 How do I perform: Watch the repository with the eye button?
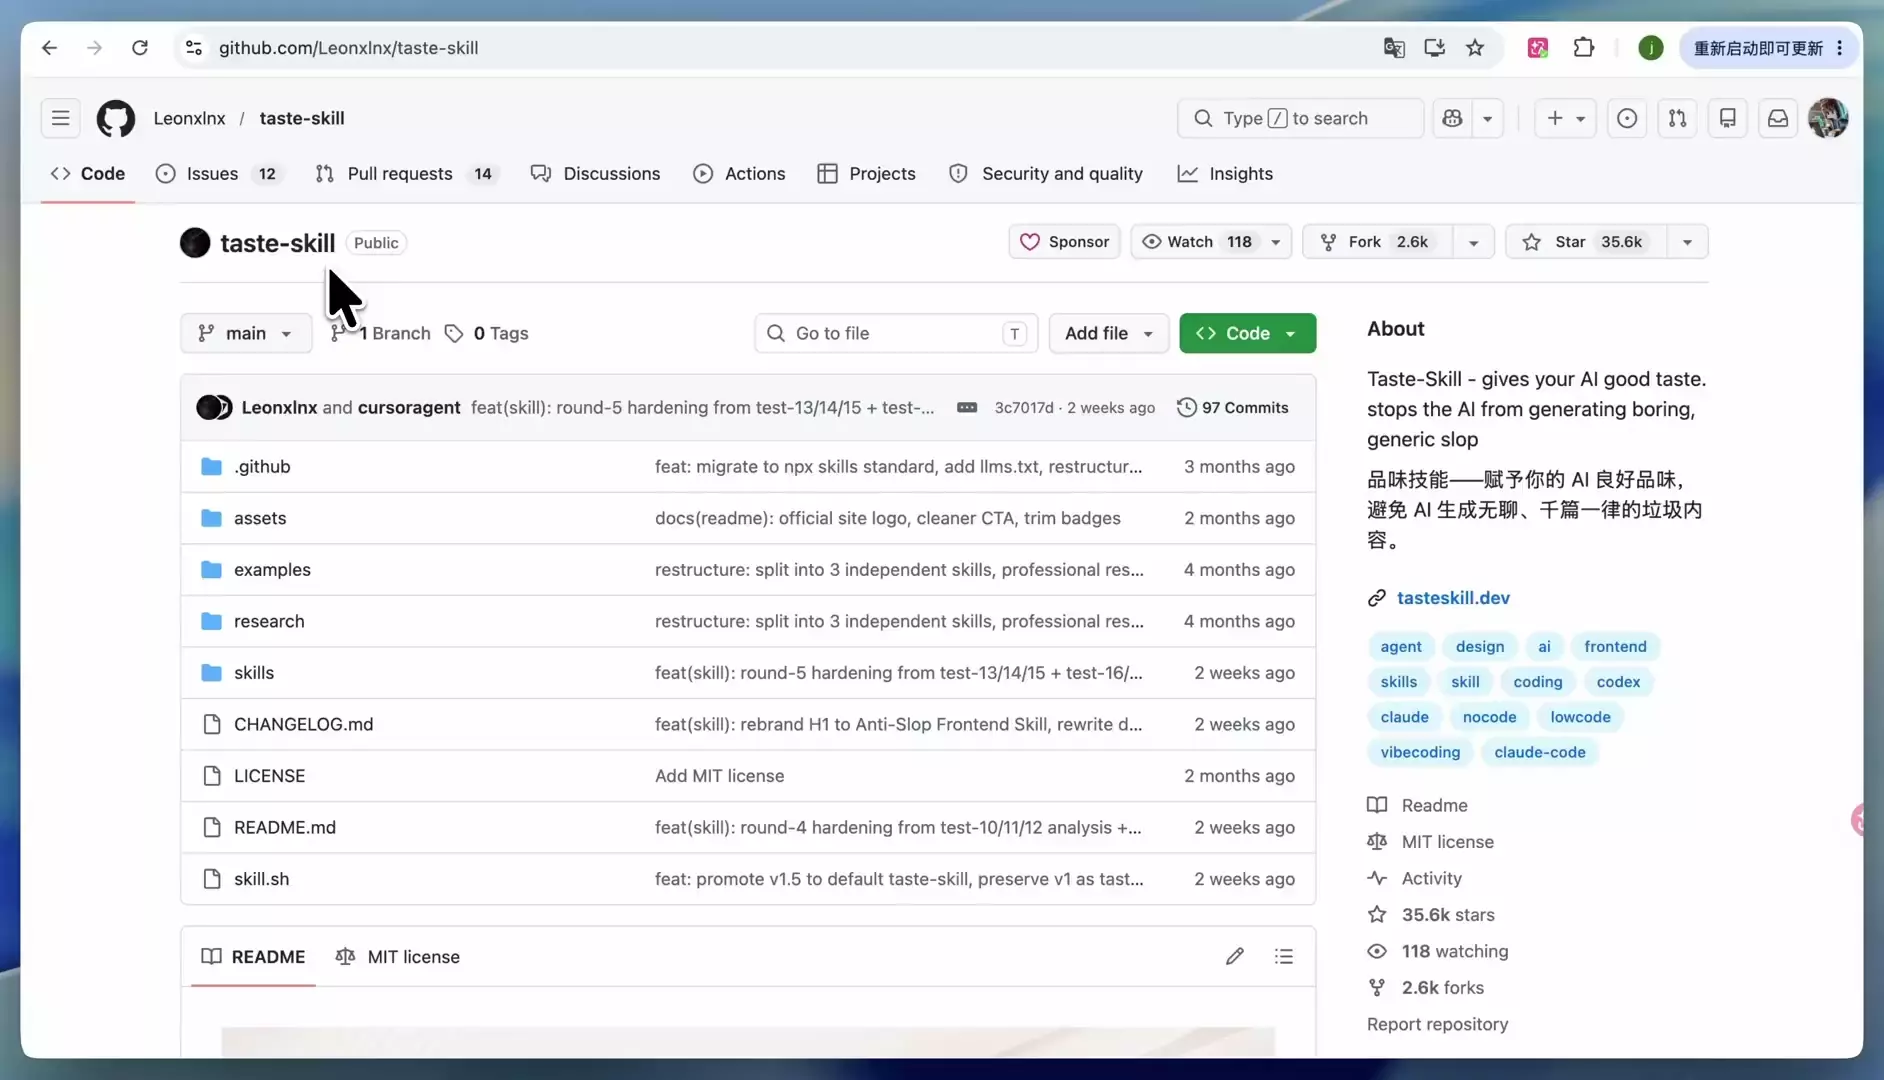tap(1197, 242)
